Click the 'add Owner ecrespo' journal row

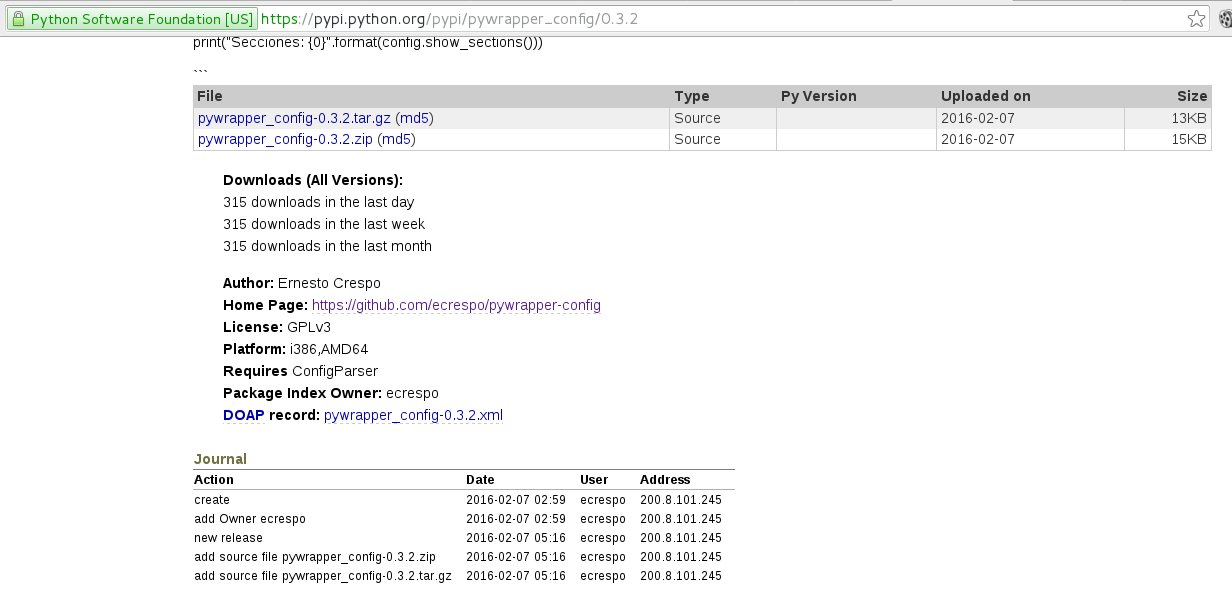point(250,519)
